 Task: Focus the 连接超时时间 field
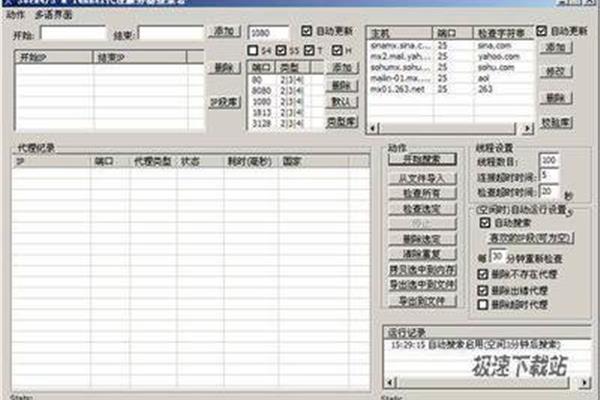click(x=549, y=175)
